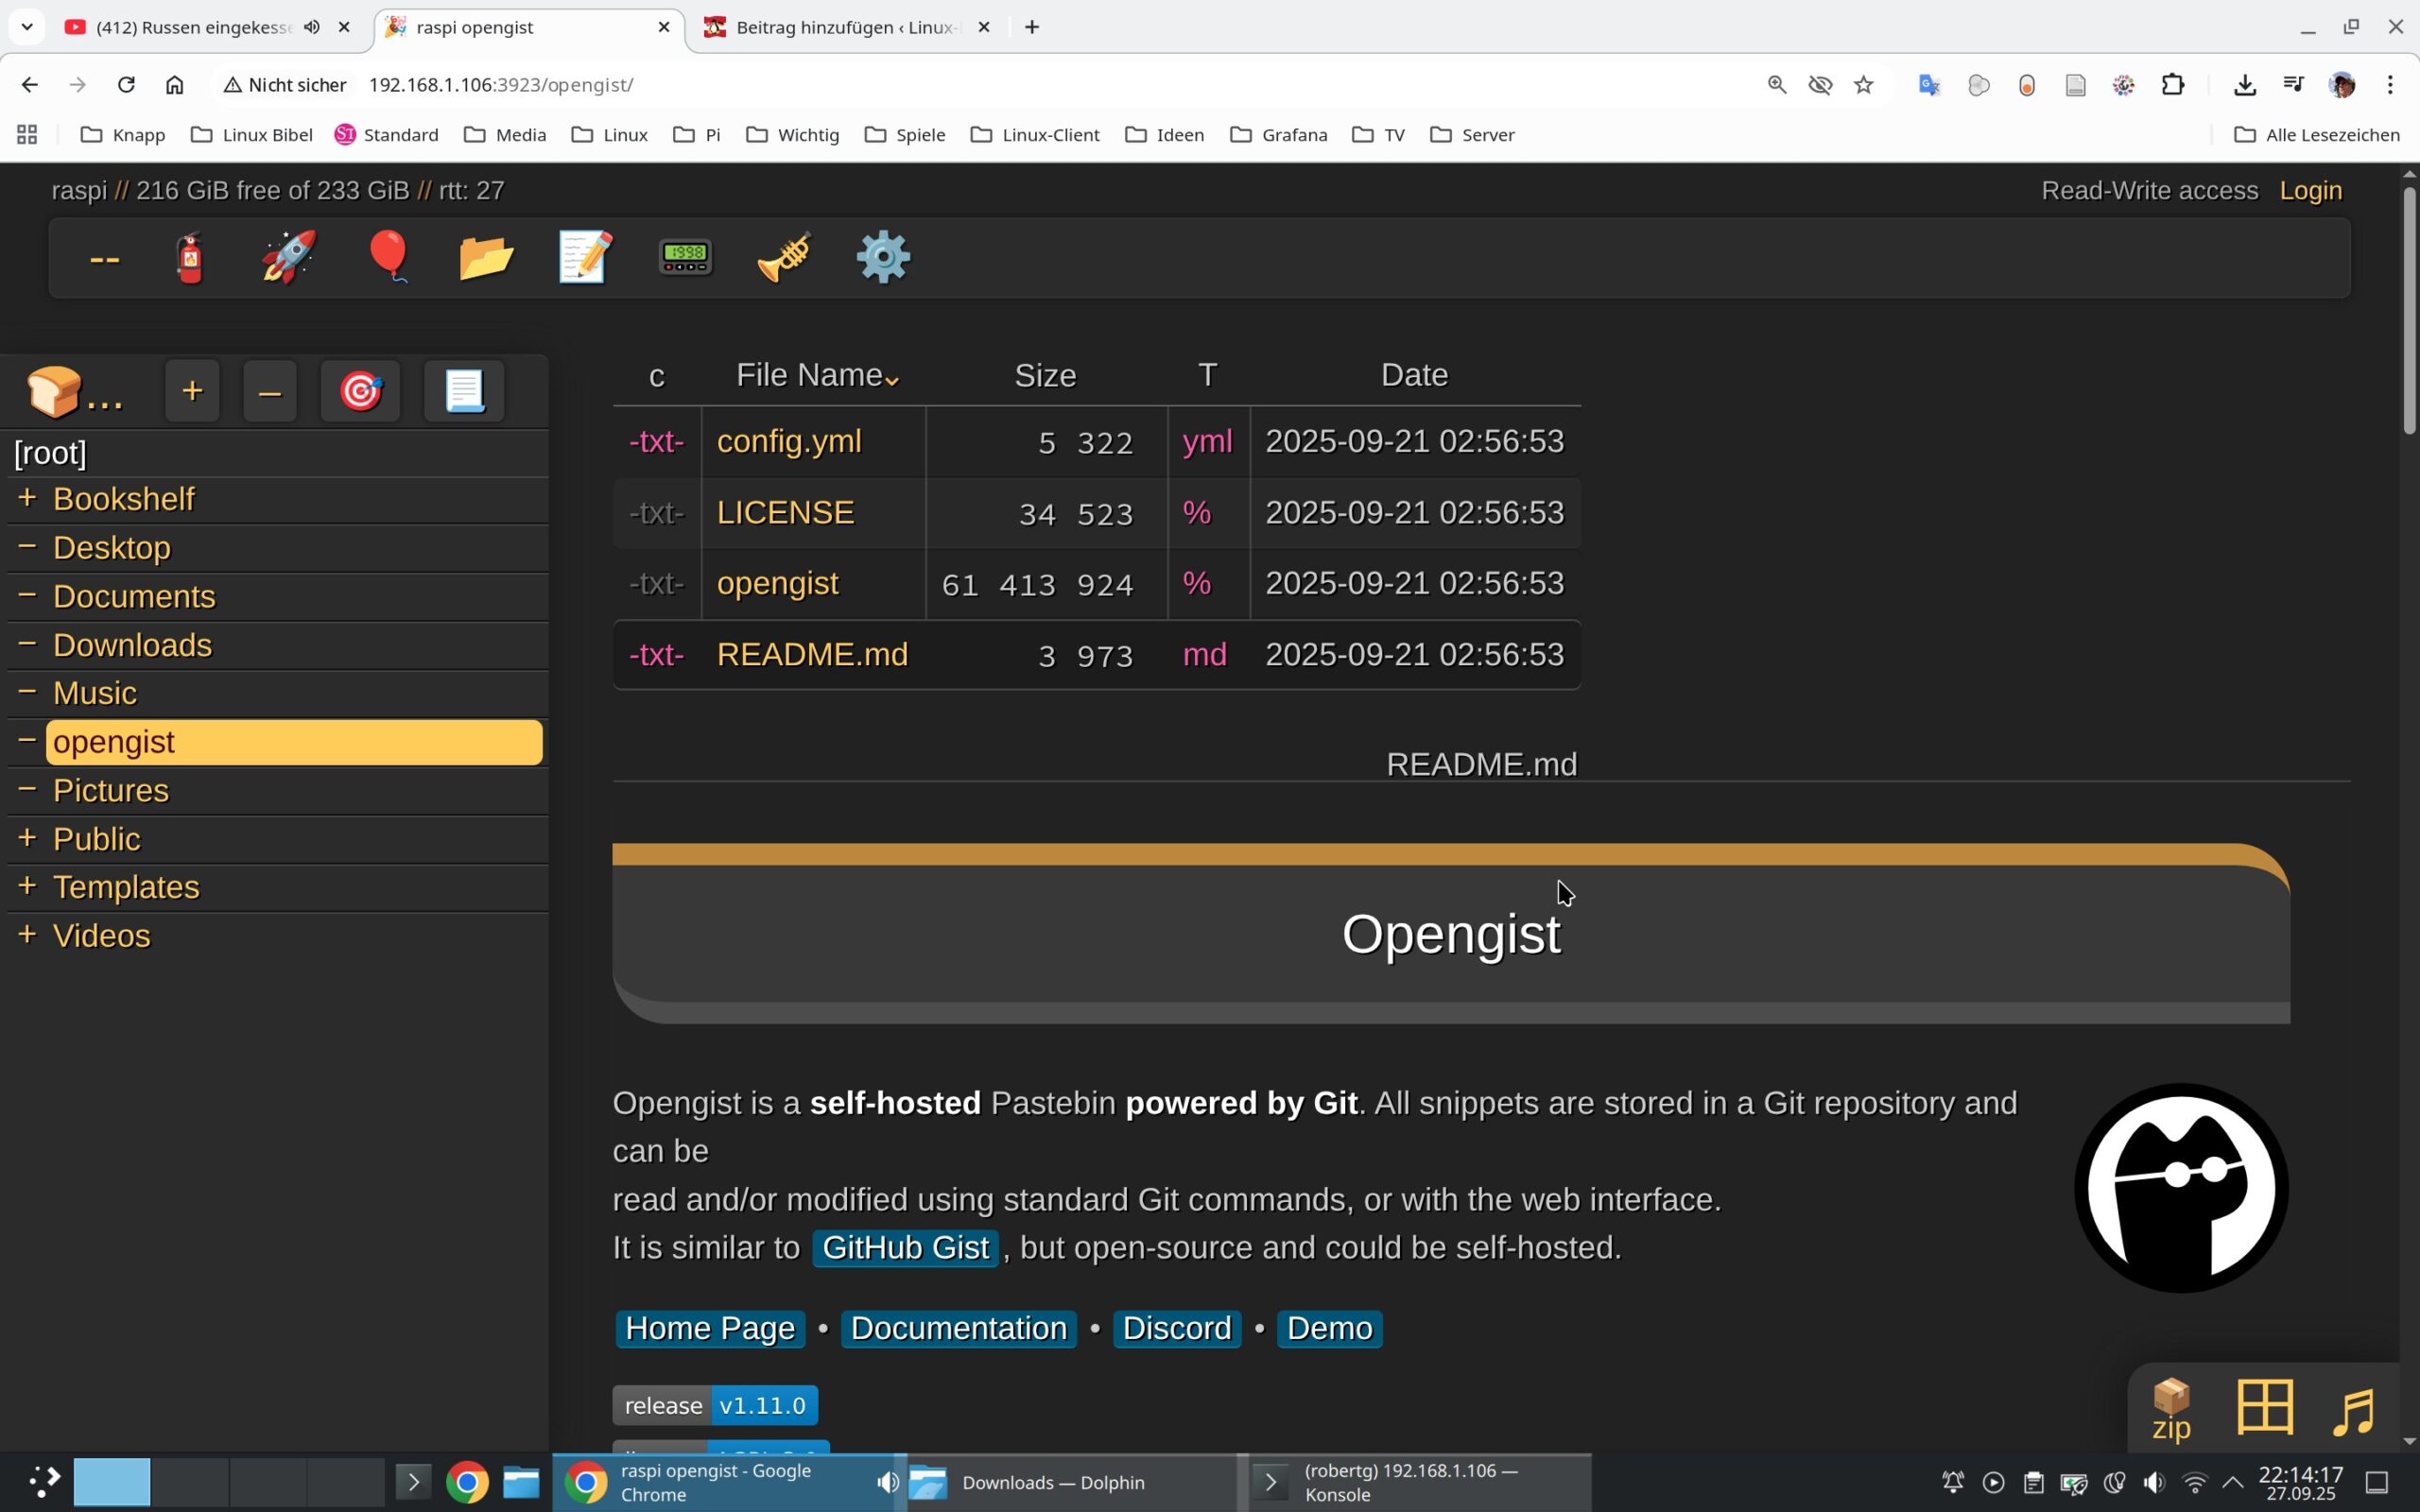Mute the YouTube tab speaker icon

click(x=312, y=27)
